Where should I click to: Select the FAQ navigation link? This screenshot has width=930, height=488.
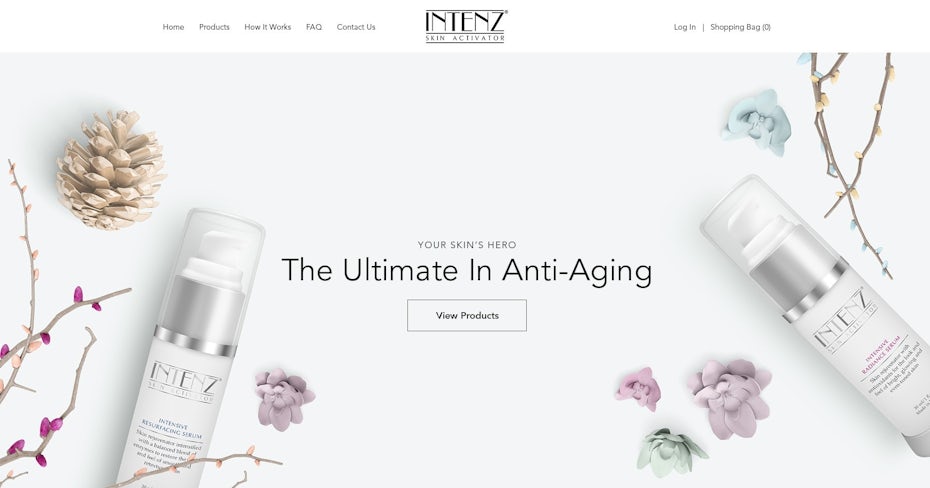click(x=314, y=27)
